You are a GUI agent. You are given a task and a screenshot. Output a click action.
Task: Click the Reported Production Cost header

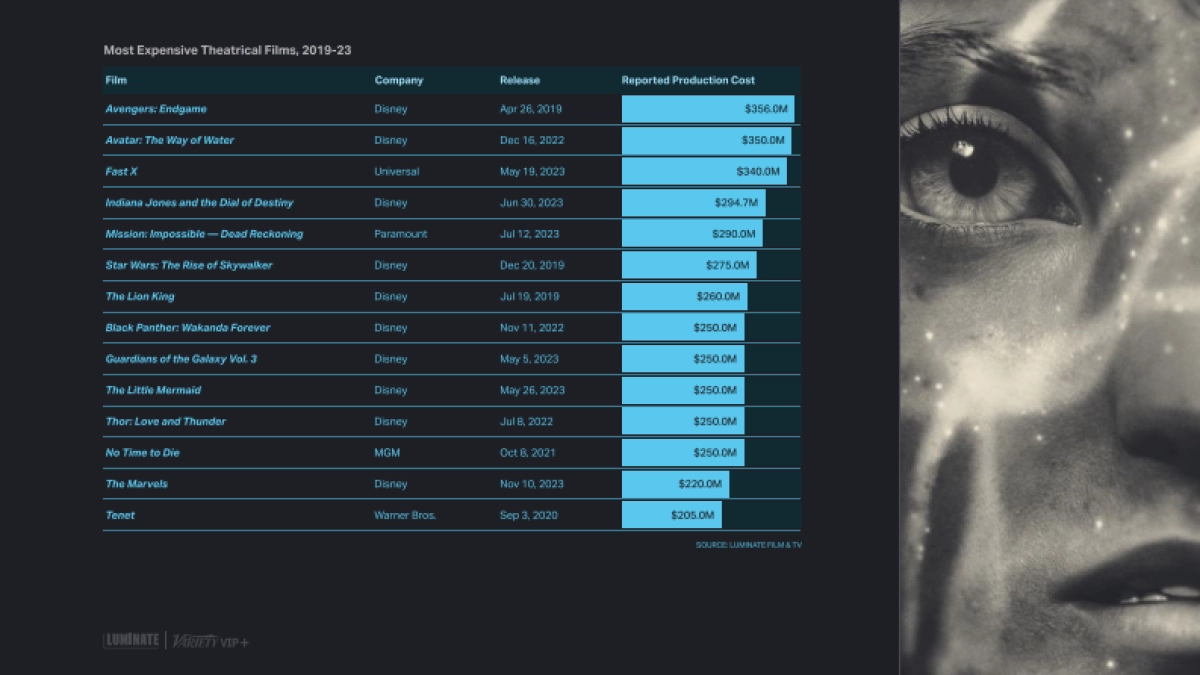688,80
